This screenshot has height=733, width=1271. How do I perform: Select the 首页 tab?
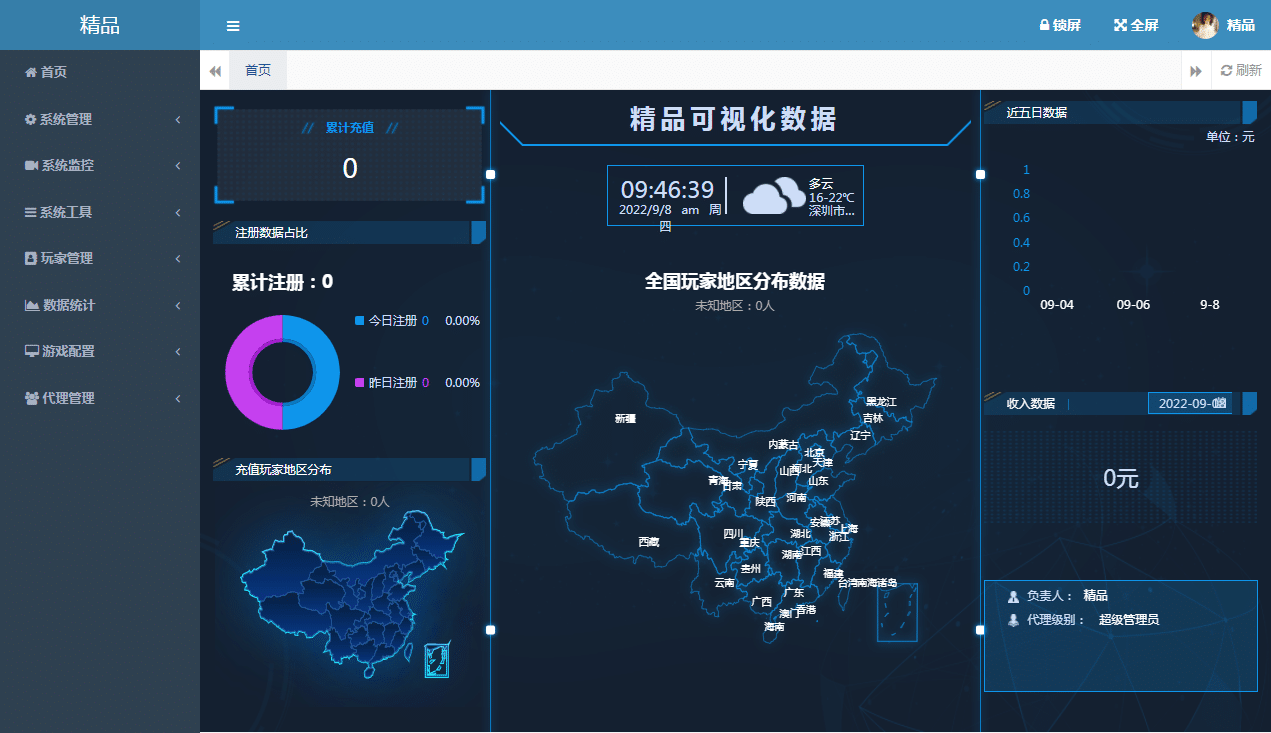(258, 70)
